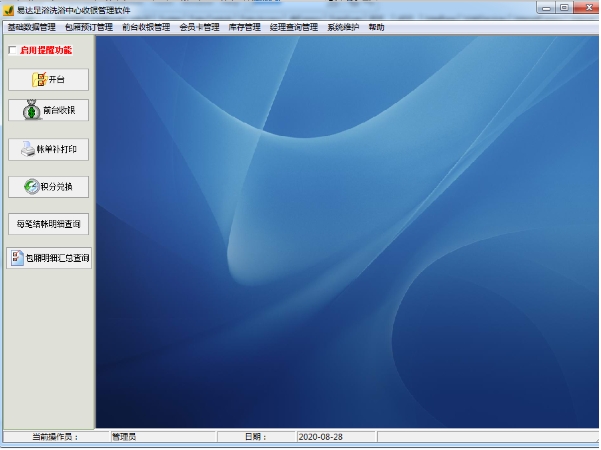Click the 每笔结帐明细查询 button
Image resolution: width=601 pixels, height=450 pixels.
[x=48, y=224]
